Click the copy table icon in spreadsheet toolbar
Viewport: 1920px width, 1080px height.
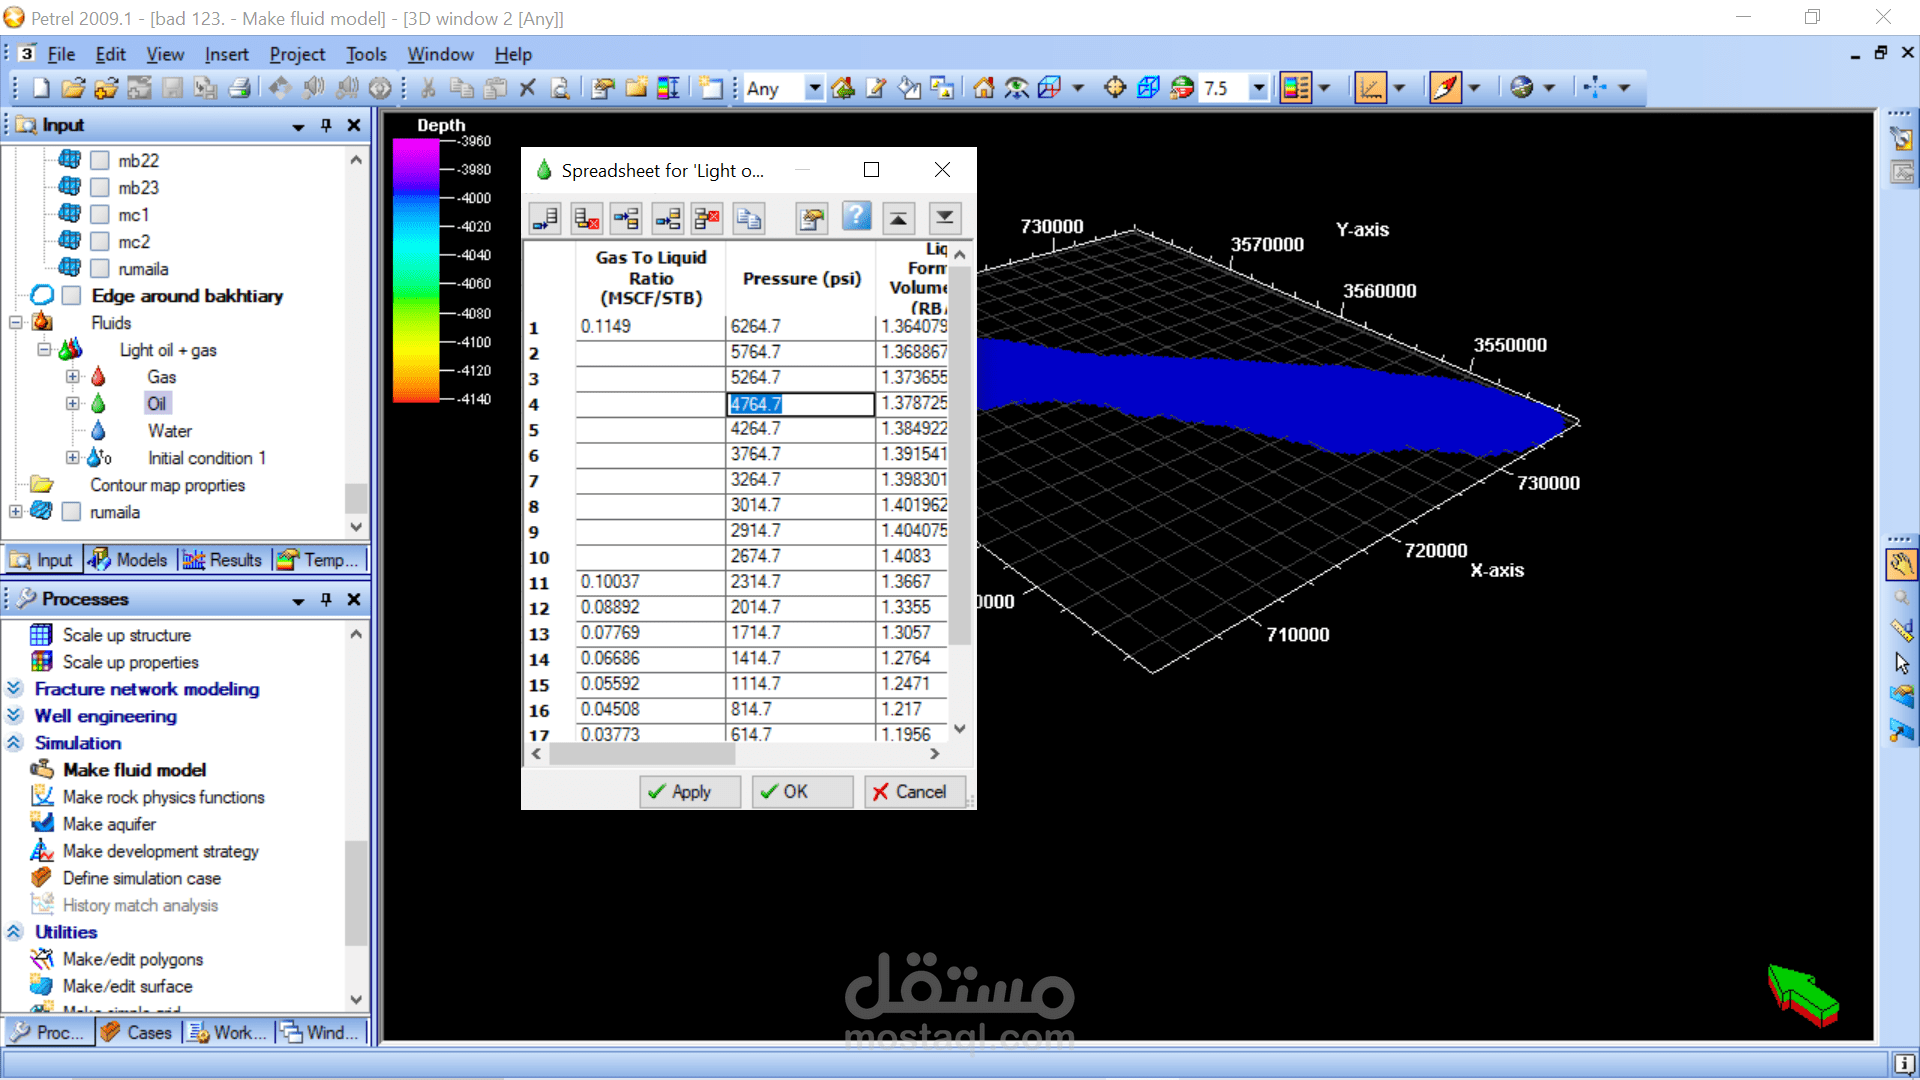tap(749, 218)
